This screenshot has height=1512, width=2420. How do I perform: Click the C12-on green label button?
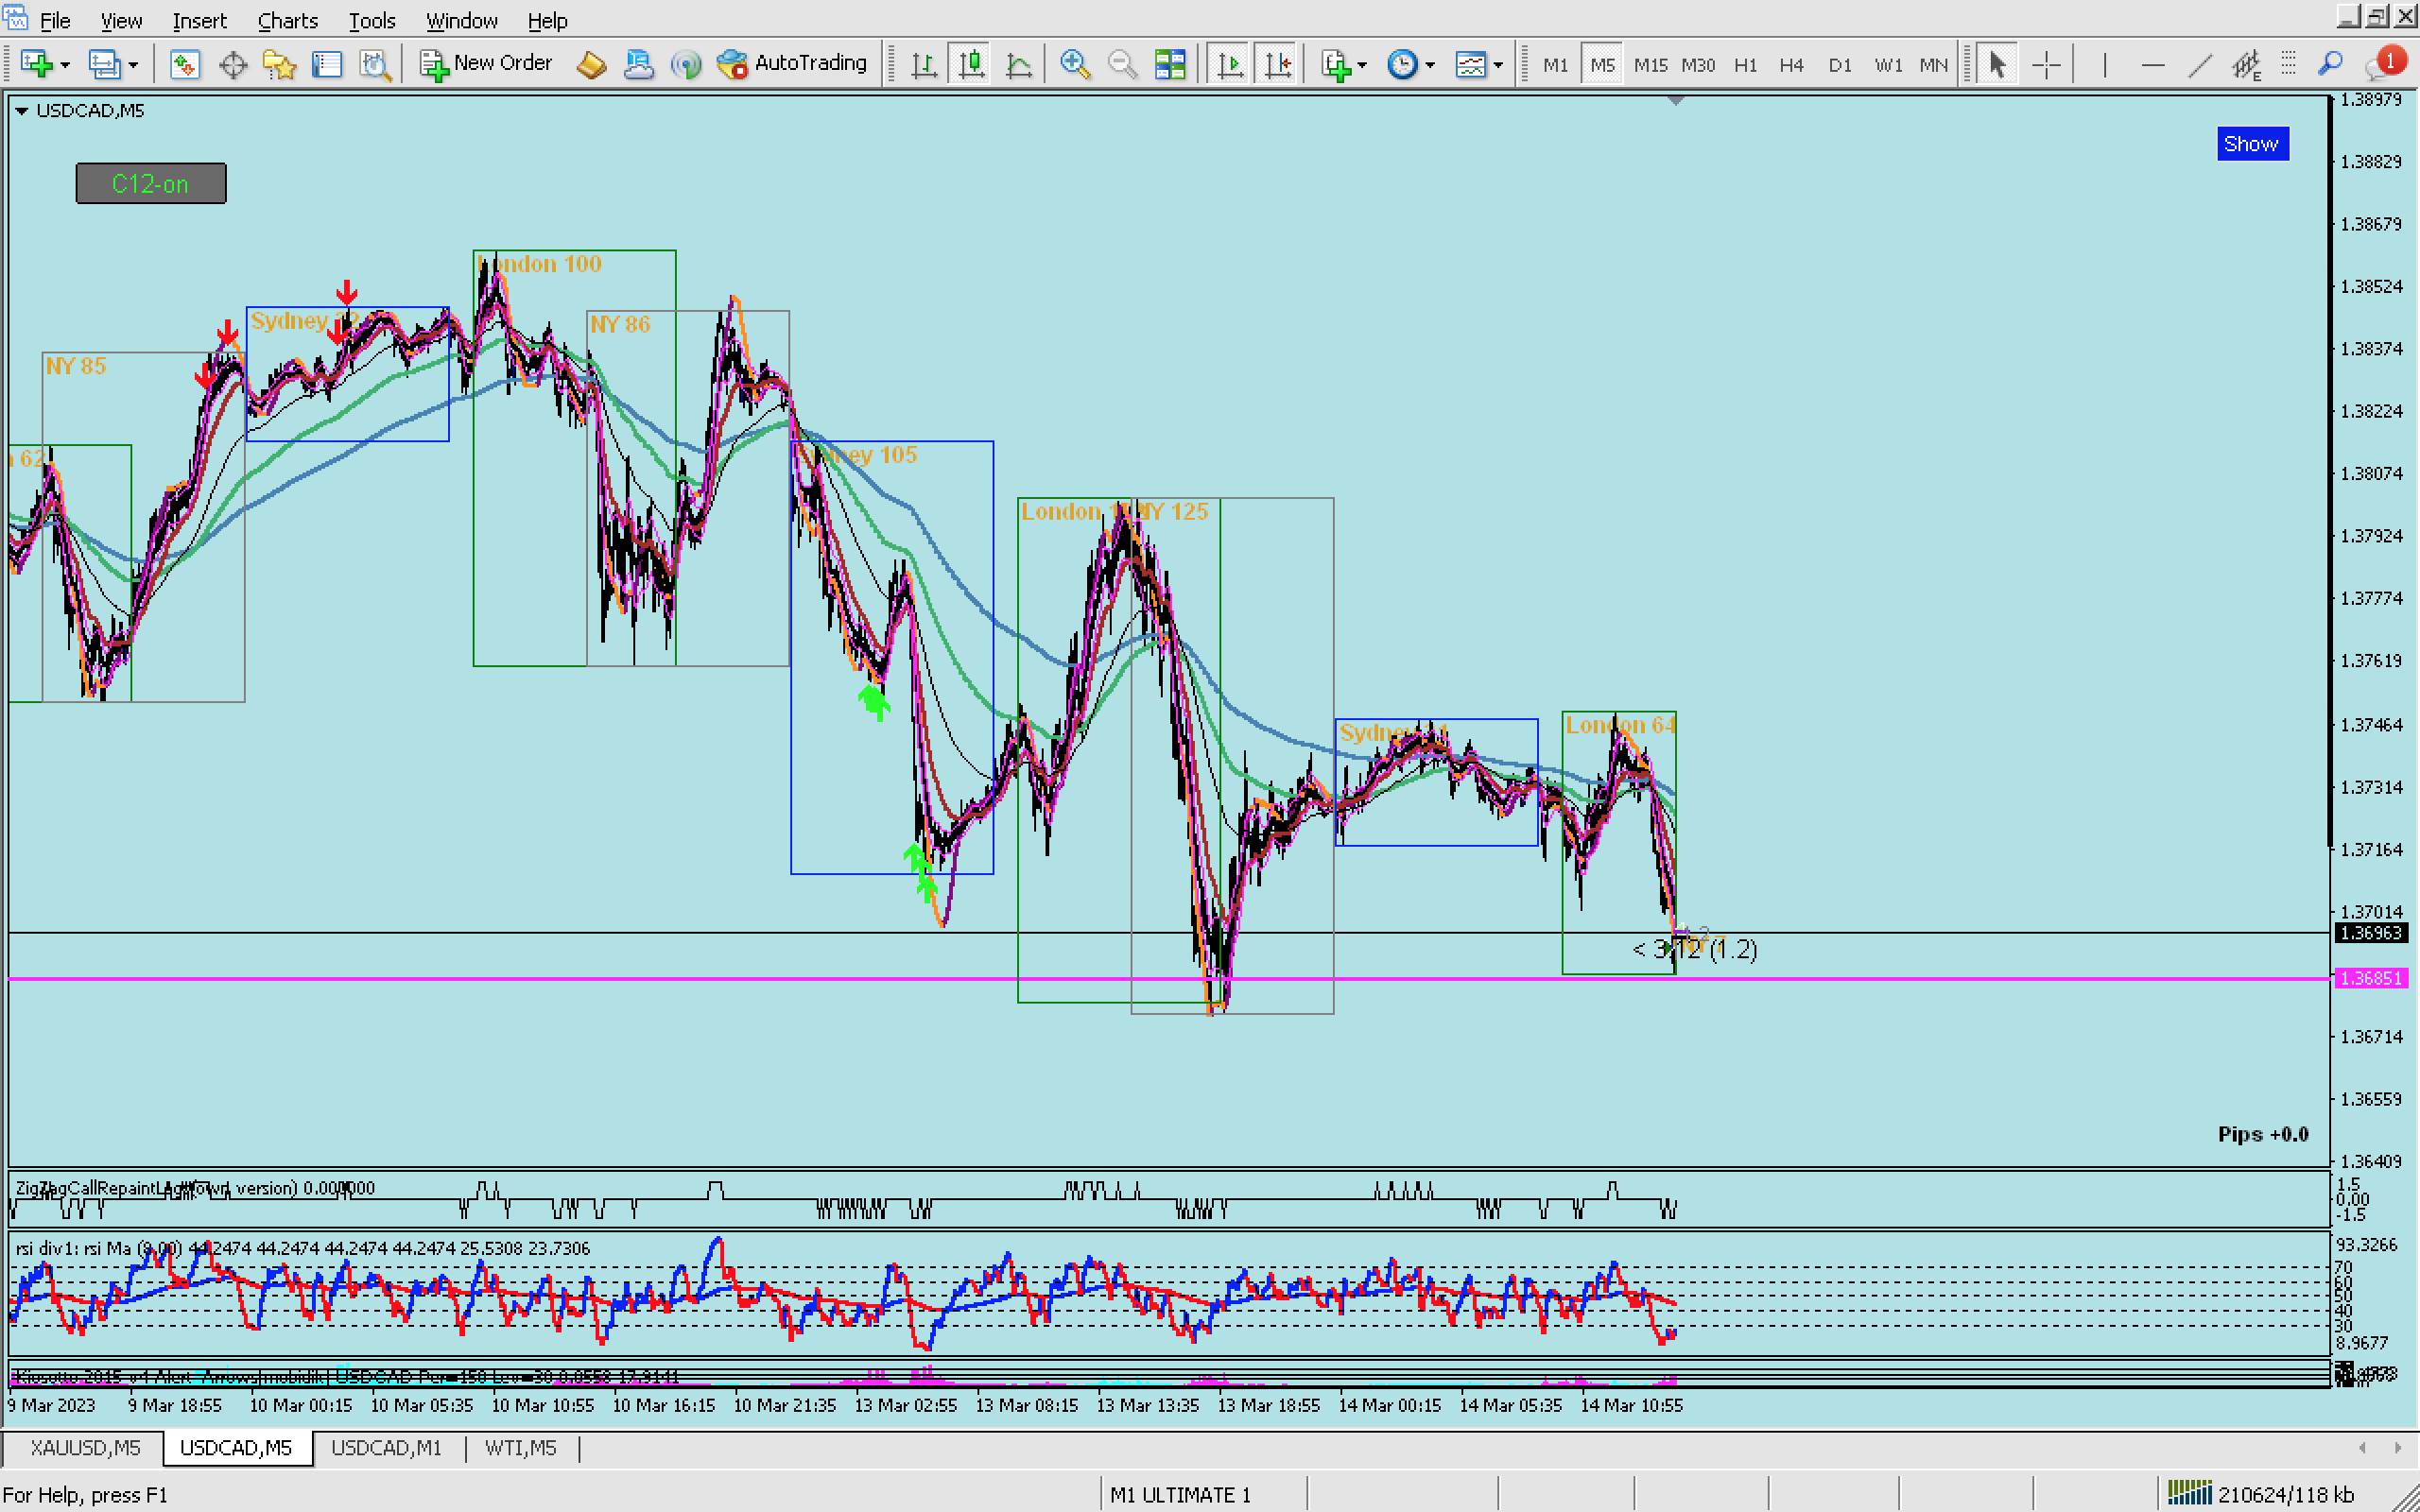(151, 184)
